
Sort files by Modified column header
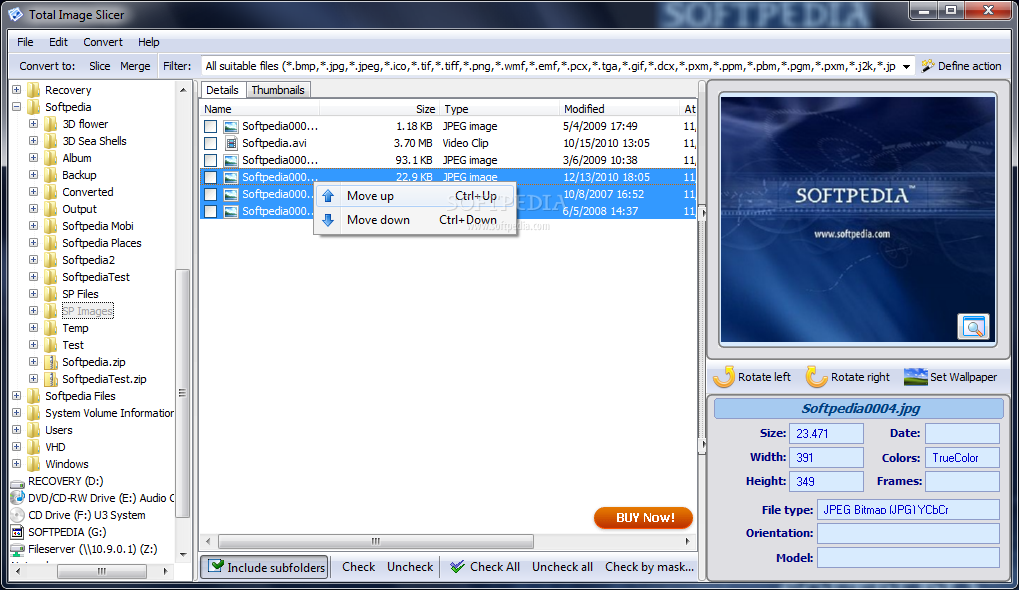619,109
